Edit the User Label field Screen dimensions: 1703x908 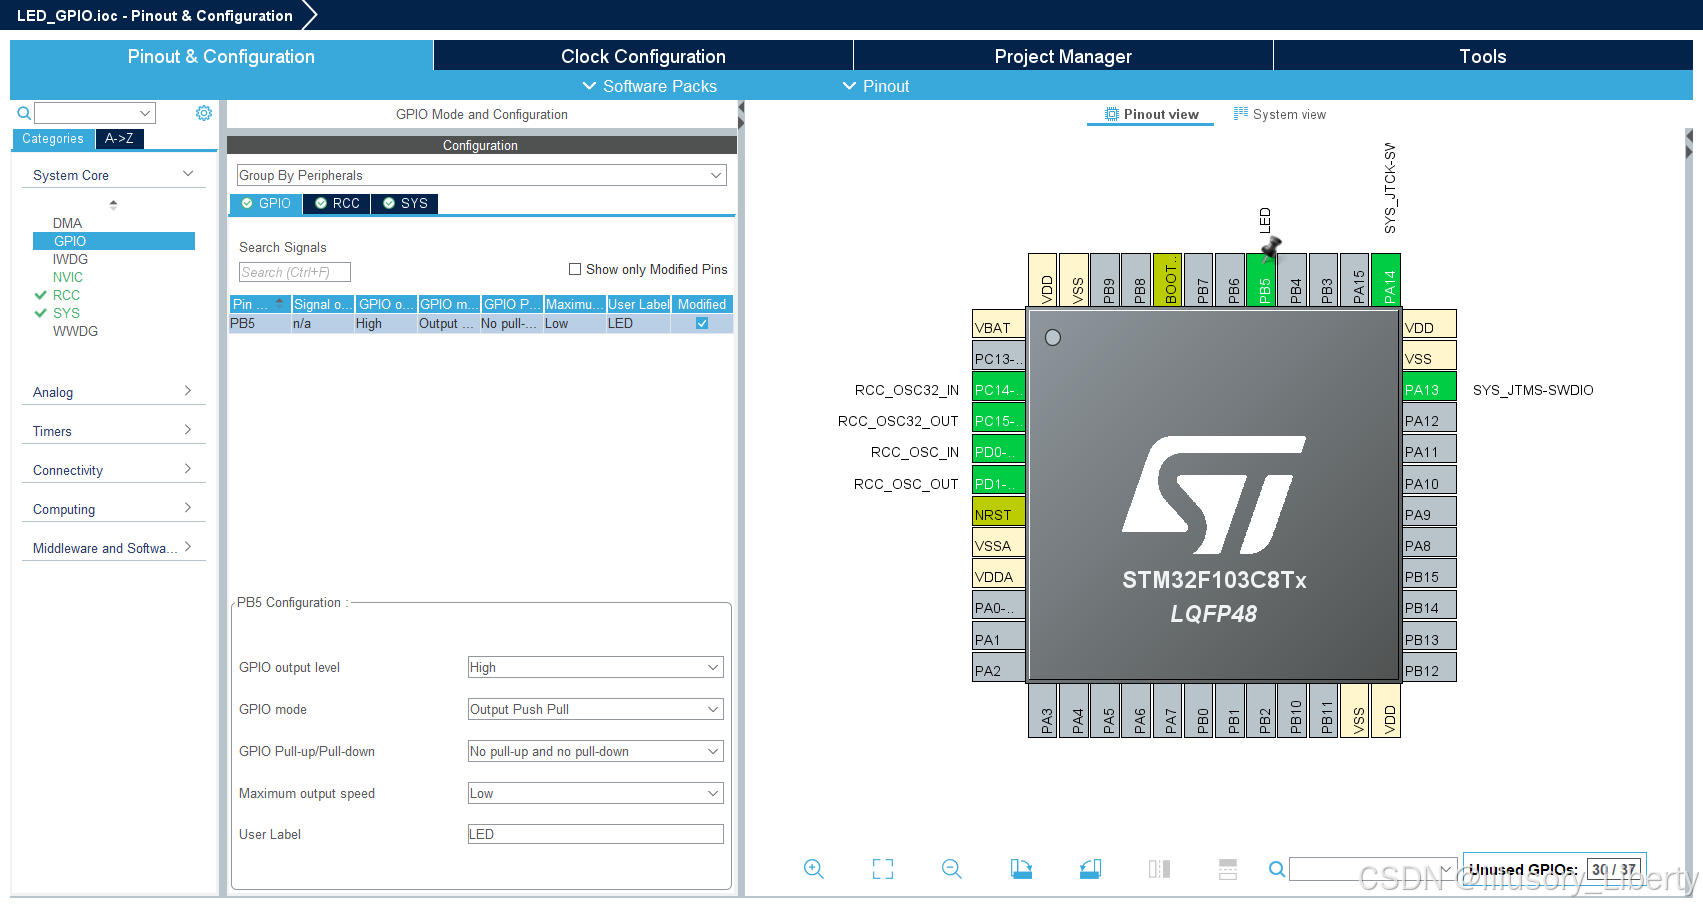coord(596,834)
